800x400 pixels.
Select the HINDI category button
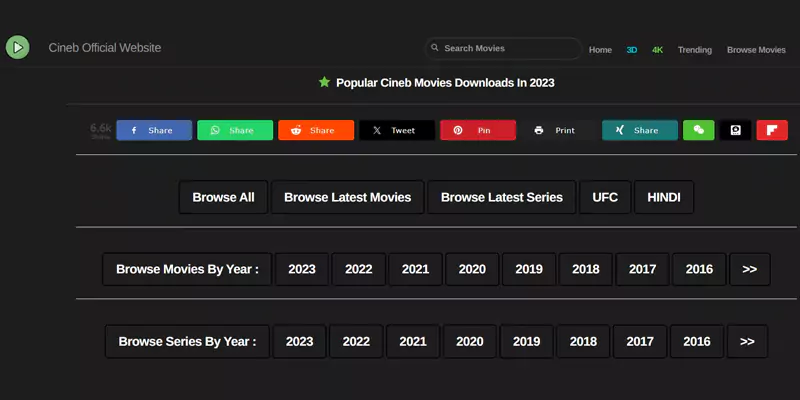(664, 197)
